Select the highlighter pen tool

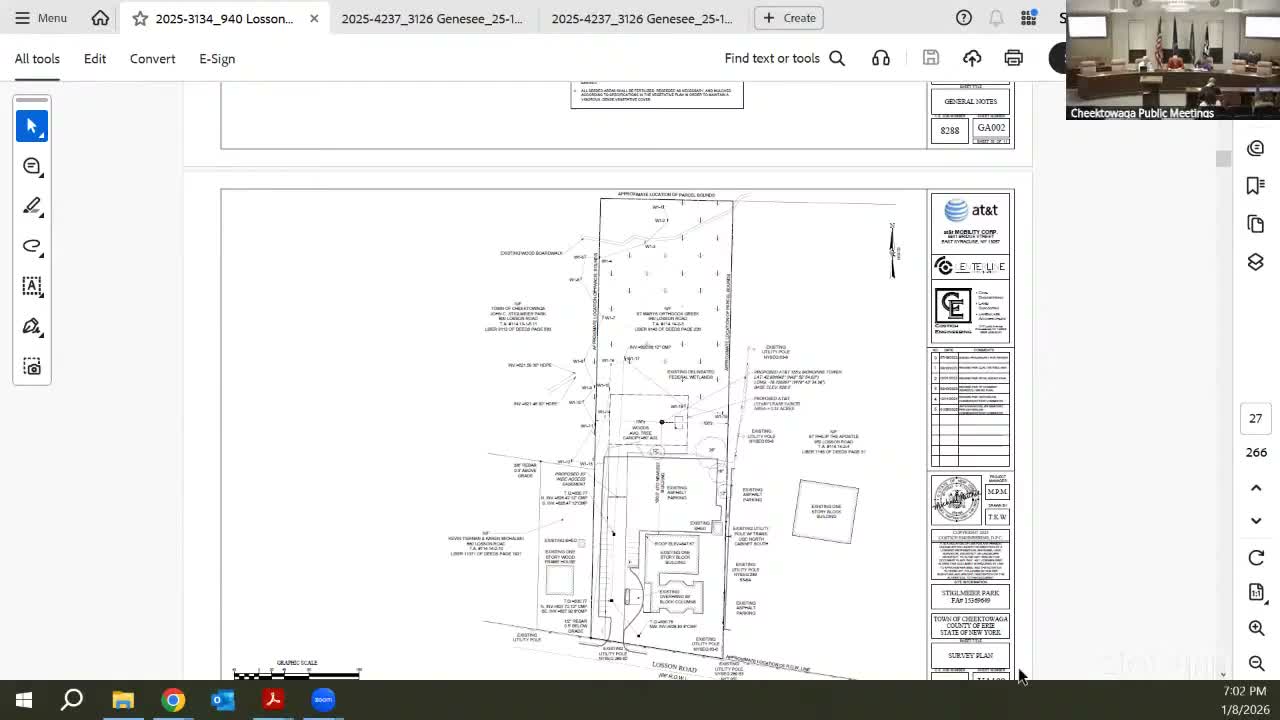coord(32,206)
